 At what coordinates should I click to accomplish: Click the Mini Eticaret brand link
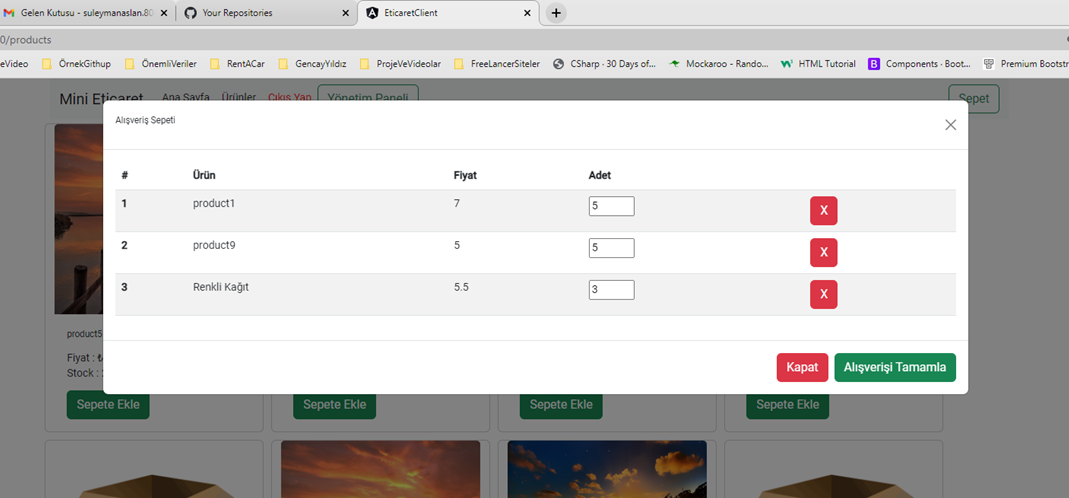pyautogui.click(x=101, y=99)
